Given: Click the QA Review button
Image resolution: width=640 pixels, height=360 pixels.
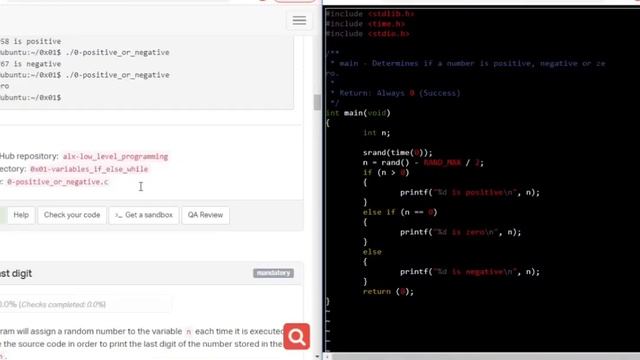Looking at the screenshot, I should tap(205, 215).
